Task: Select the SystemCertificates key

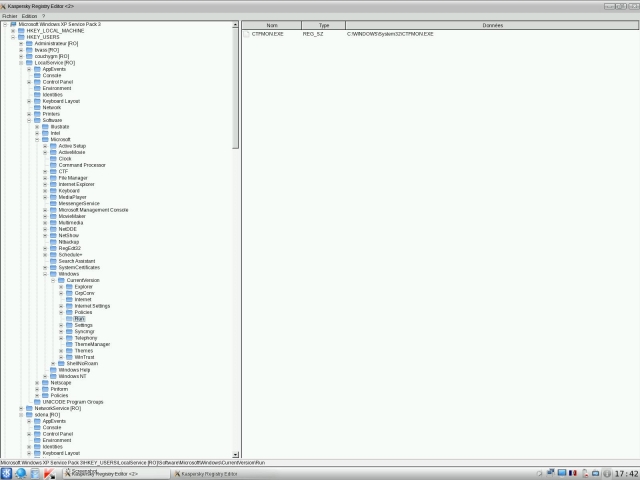Action: 79,268
